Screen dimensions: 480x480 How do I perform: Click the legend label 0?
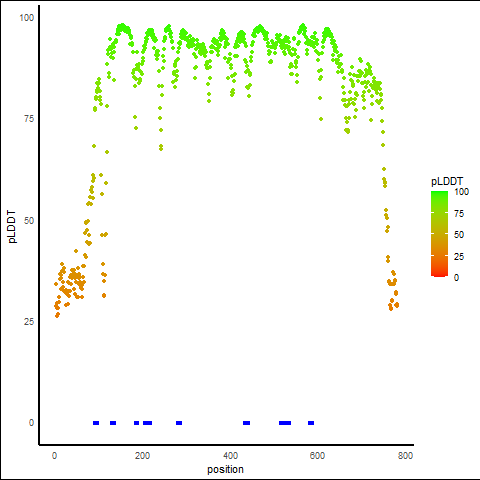point(456,278)
